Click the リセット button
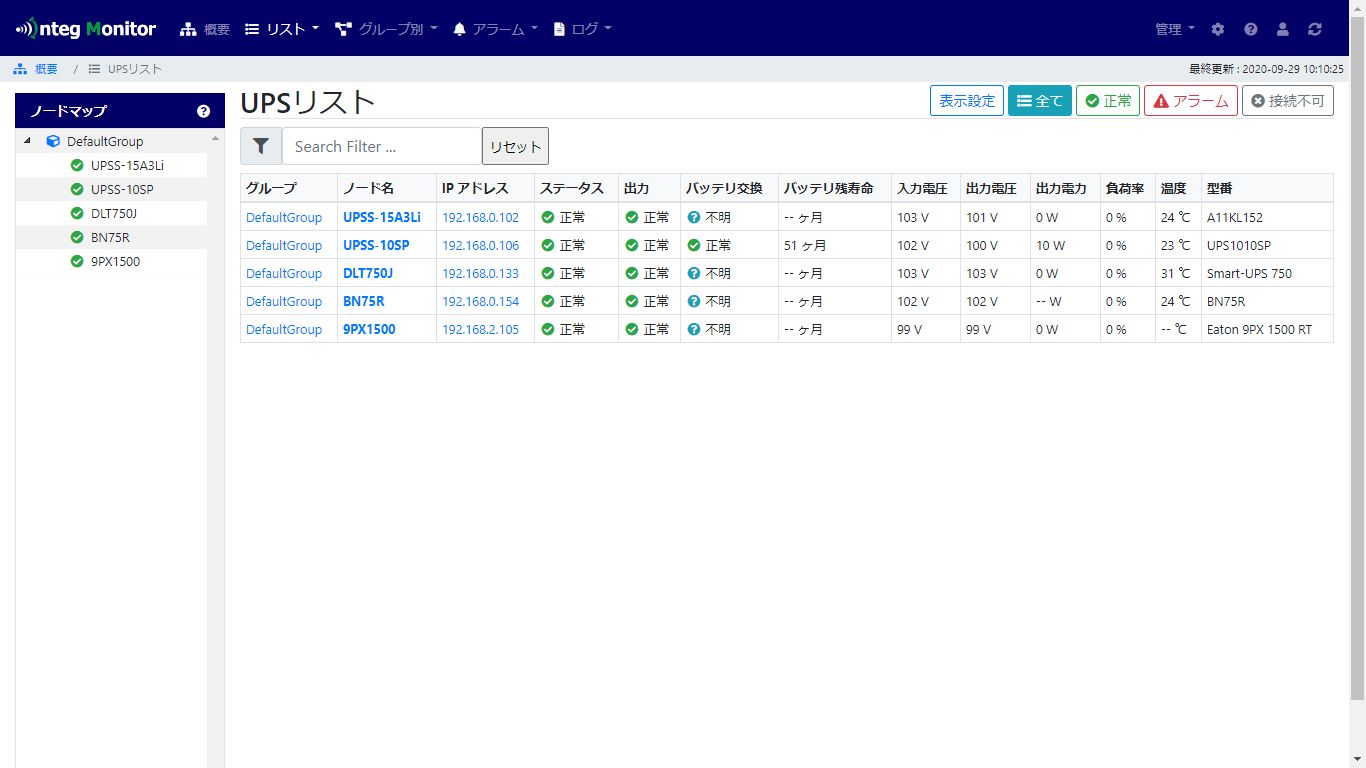Screen dimensions: 1366x768 coord(515,146)
